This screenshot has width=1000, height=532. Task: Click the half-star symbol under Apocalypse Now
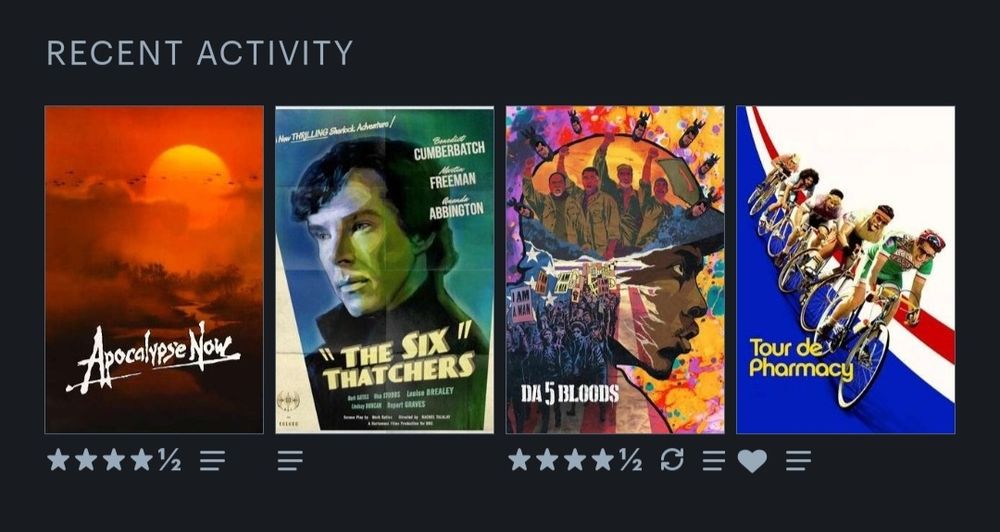[x=170, y=459]
